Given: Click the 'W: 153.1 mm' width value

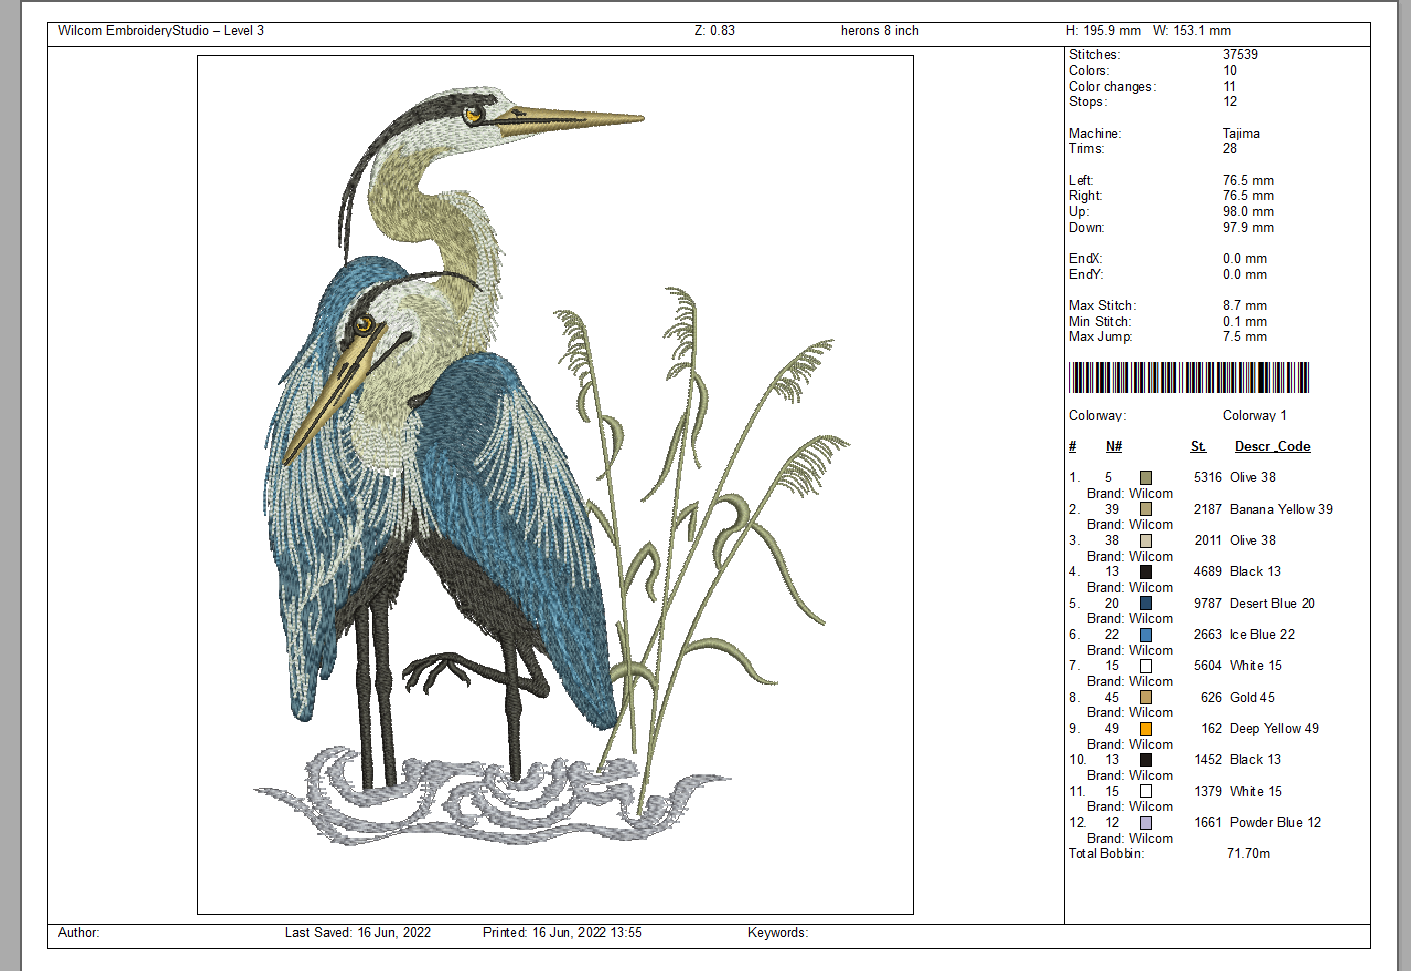Looking at the screenshot, I should click(x=1192, y=31).
